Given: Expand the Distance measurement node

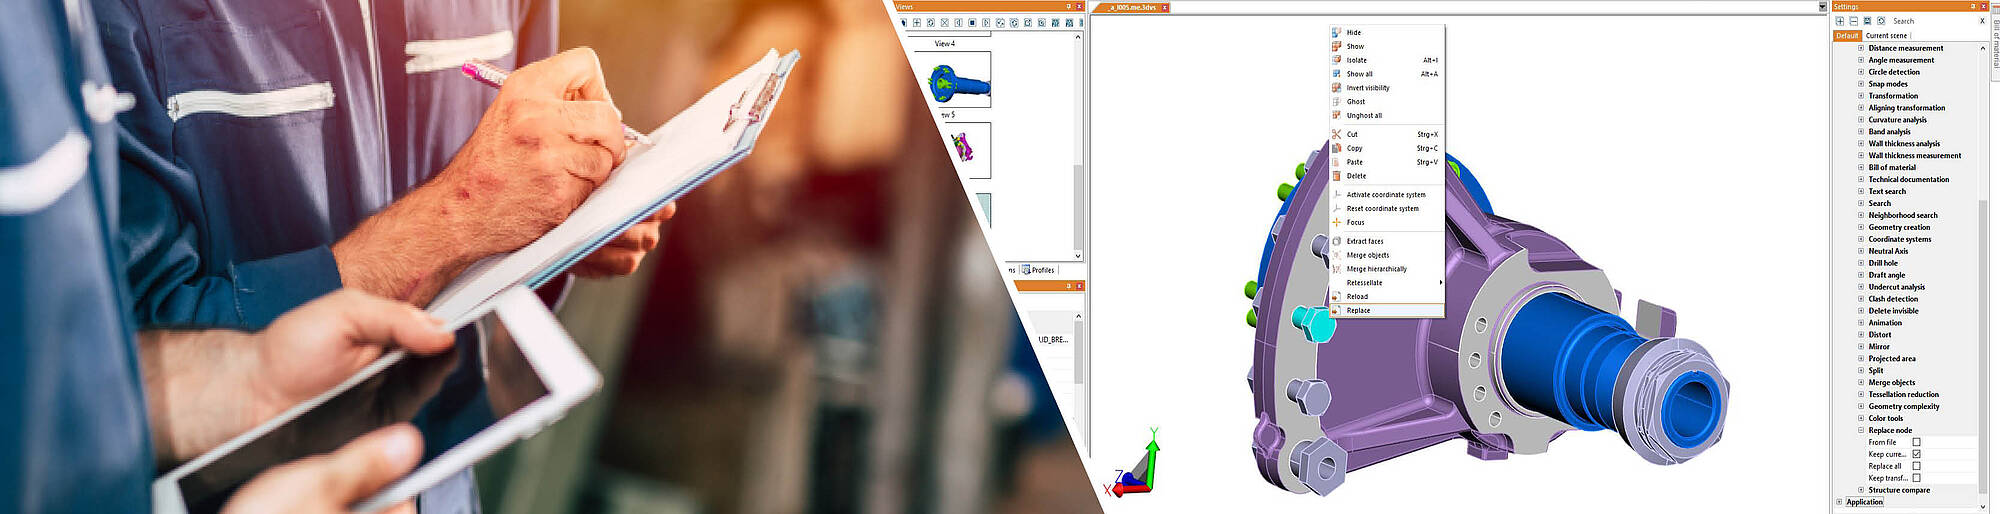Looking at the screenshot, I should pos(1861,48).
